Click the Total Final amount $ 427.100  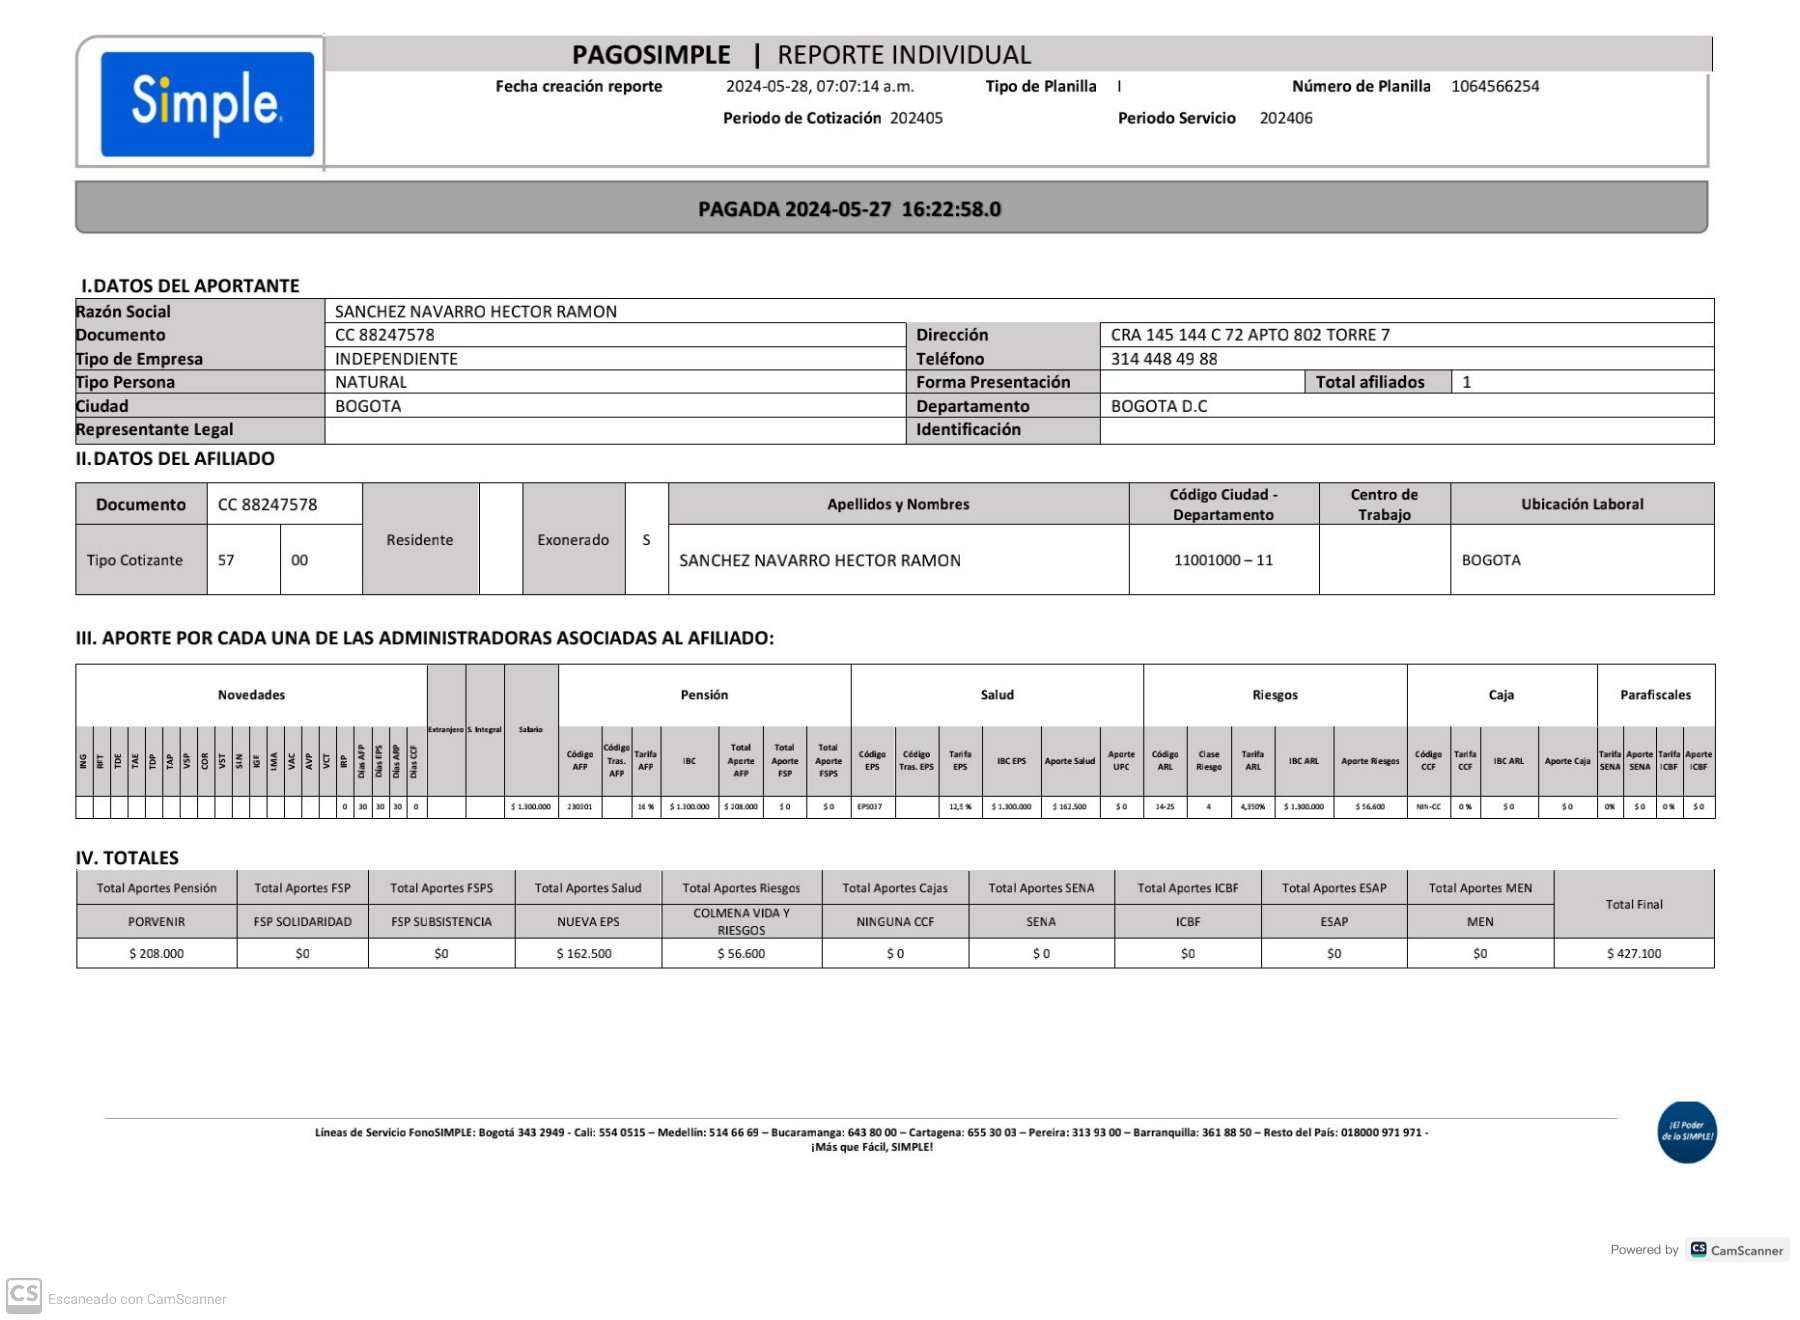1633,954
